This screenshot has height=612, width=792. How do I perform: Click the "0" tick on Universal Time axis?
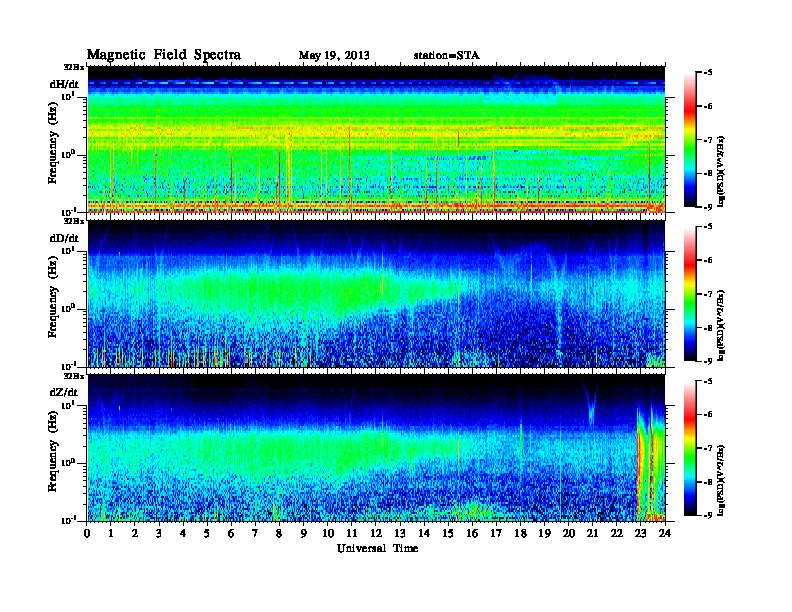click(x=87, y=533)
